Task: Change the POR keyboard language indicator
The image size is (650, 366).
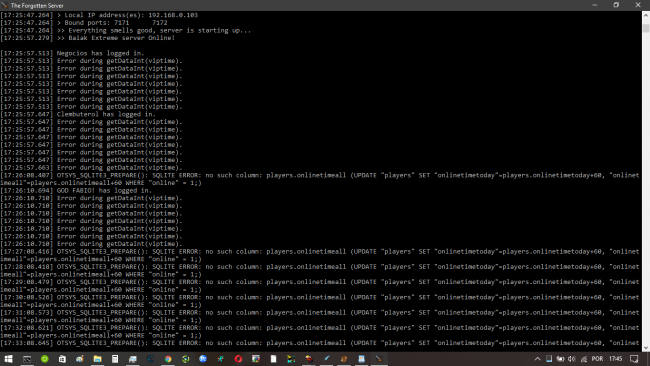Action: point(597,359)
